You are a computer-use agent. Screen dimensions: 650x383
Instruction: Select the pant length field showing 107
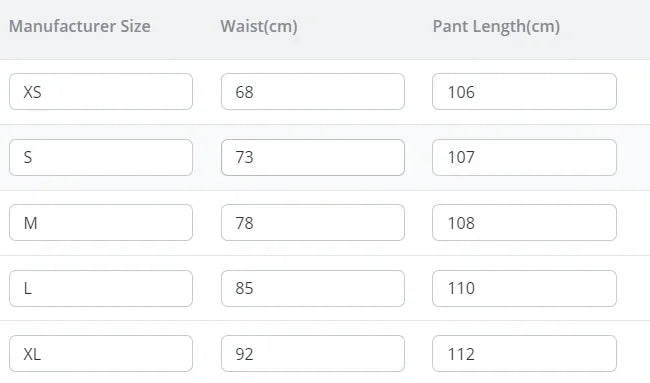524,158
